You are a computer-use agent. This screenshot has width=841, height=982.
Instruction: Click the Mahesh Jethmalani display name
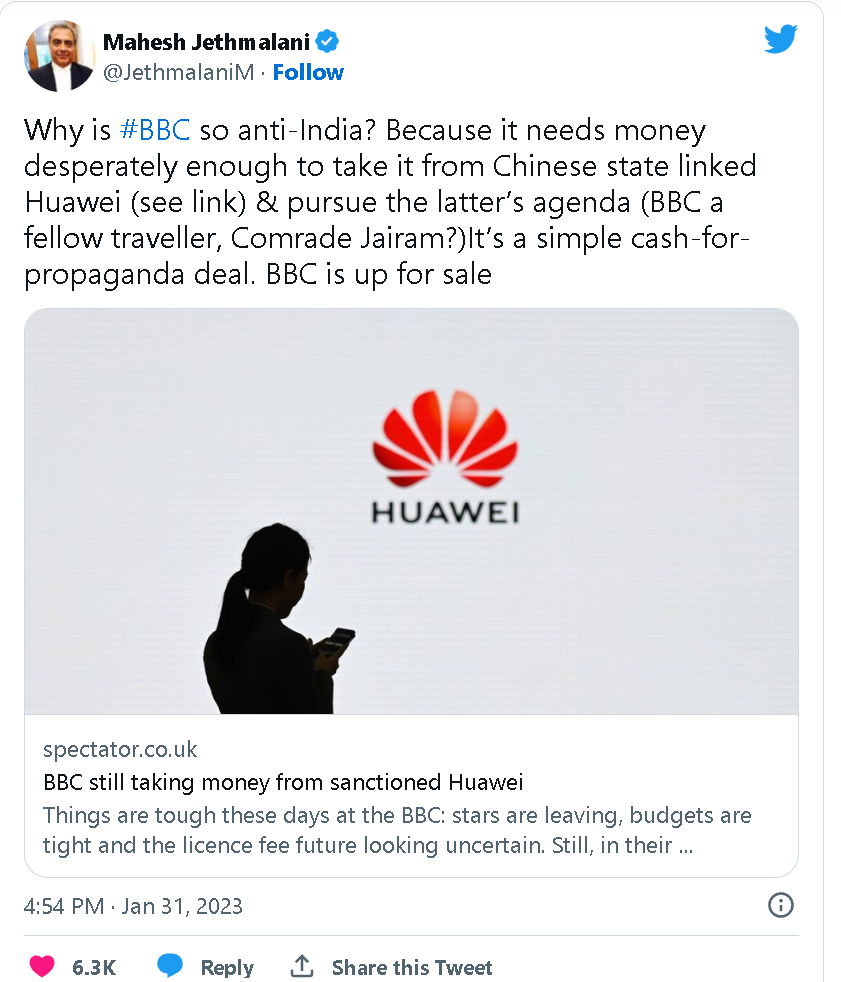206,42
